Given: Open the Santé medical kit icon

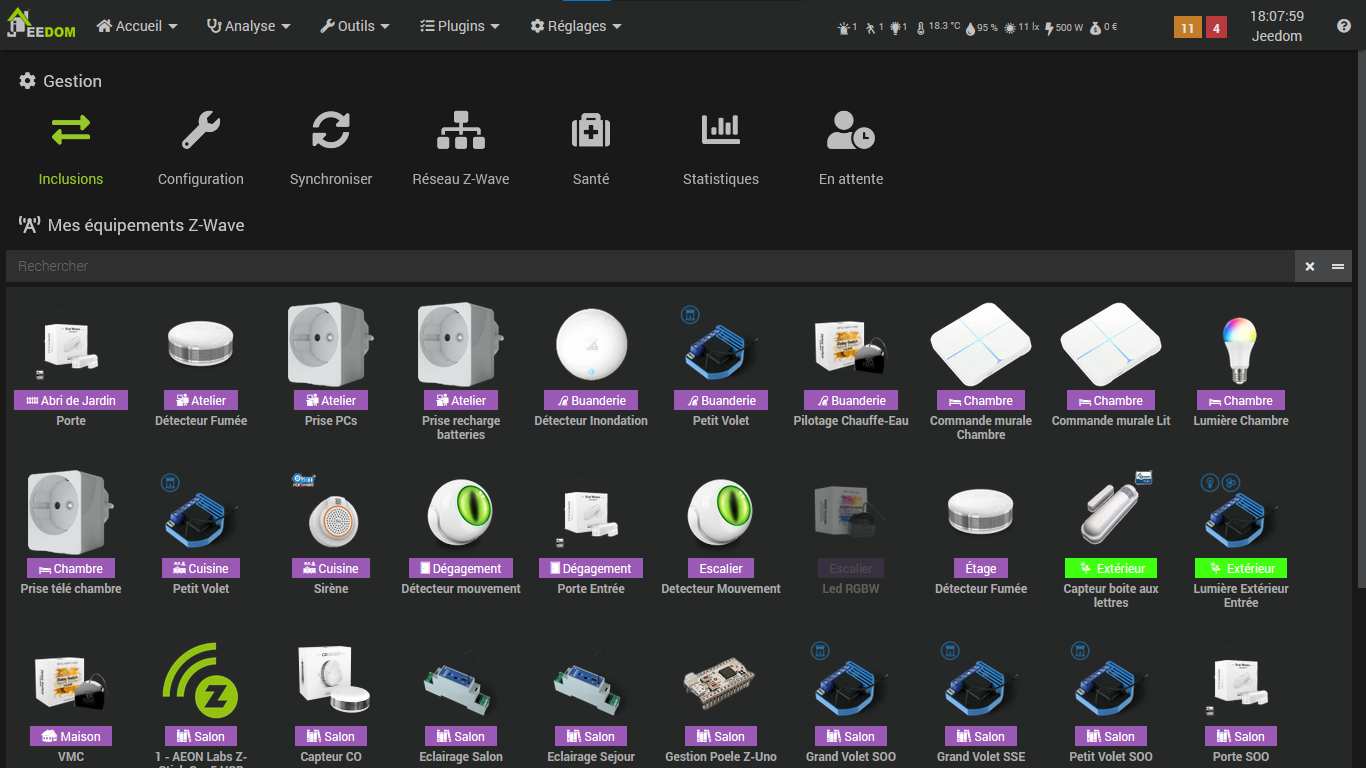Looking at the screenshot, I should coord(591,131).
